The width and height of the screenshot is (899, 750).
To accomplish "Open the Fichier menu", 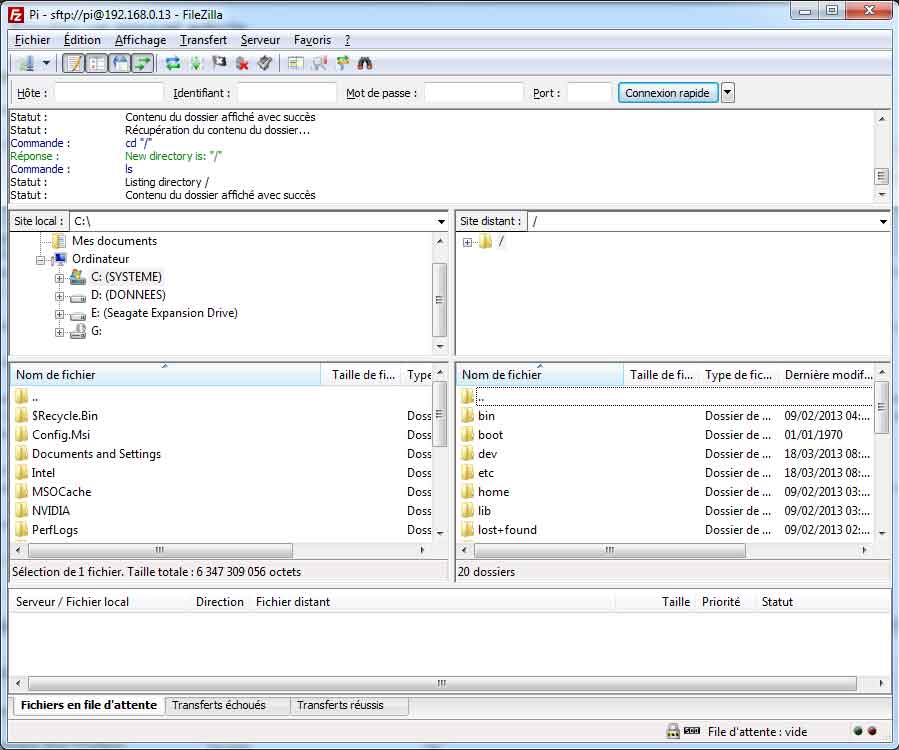I will pyautogui.click(x=33, y=40).
